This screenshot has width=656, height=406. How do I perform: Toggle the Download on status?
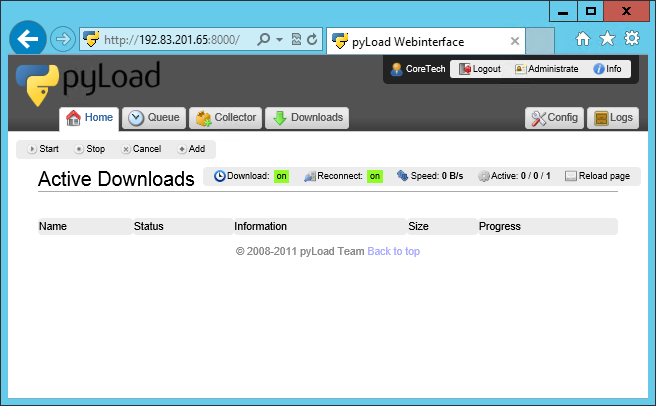(281, 176)
